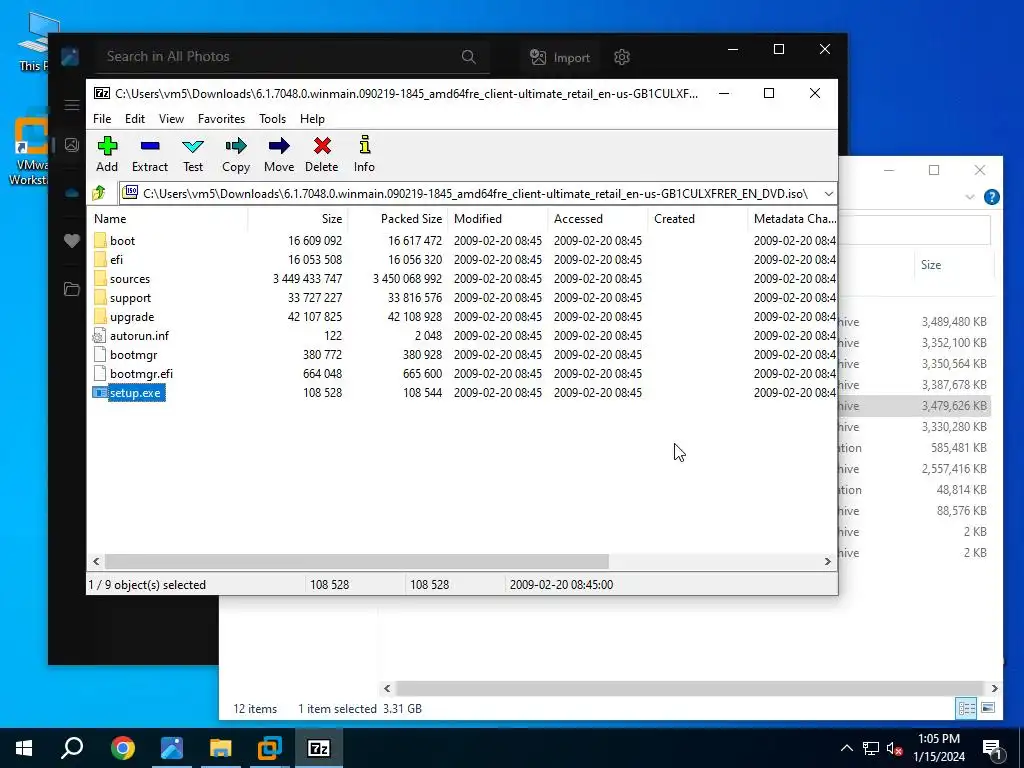Select the sources folder icon
The image size is (1024, 768).
100,278
